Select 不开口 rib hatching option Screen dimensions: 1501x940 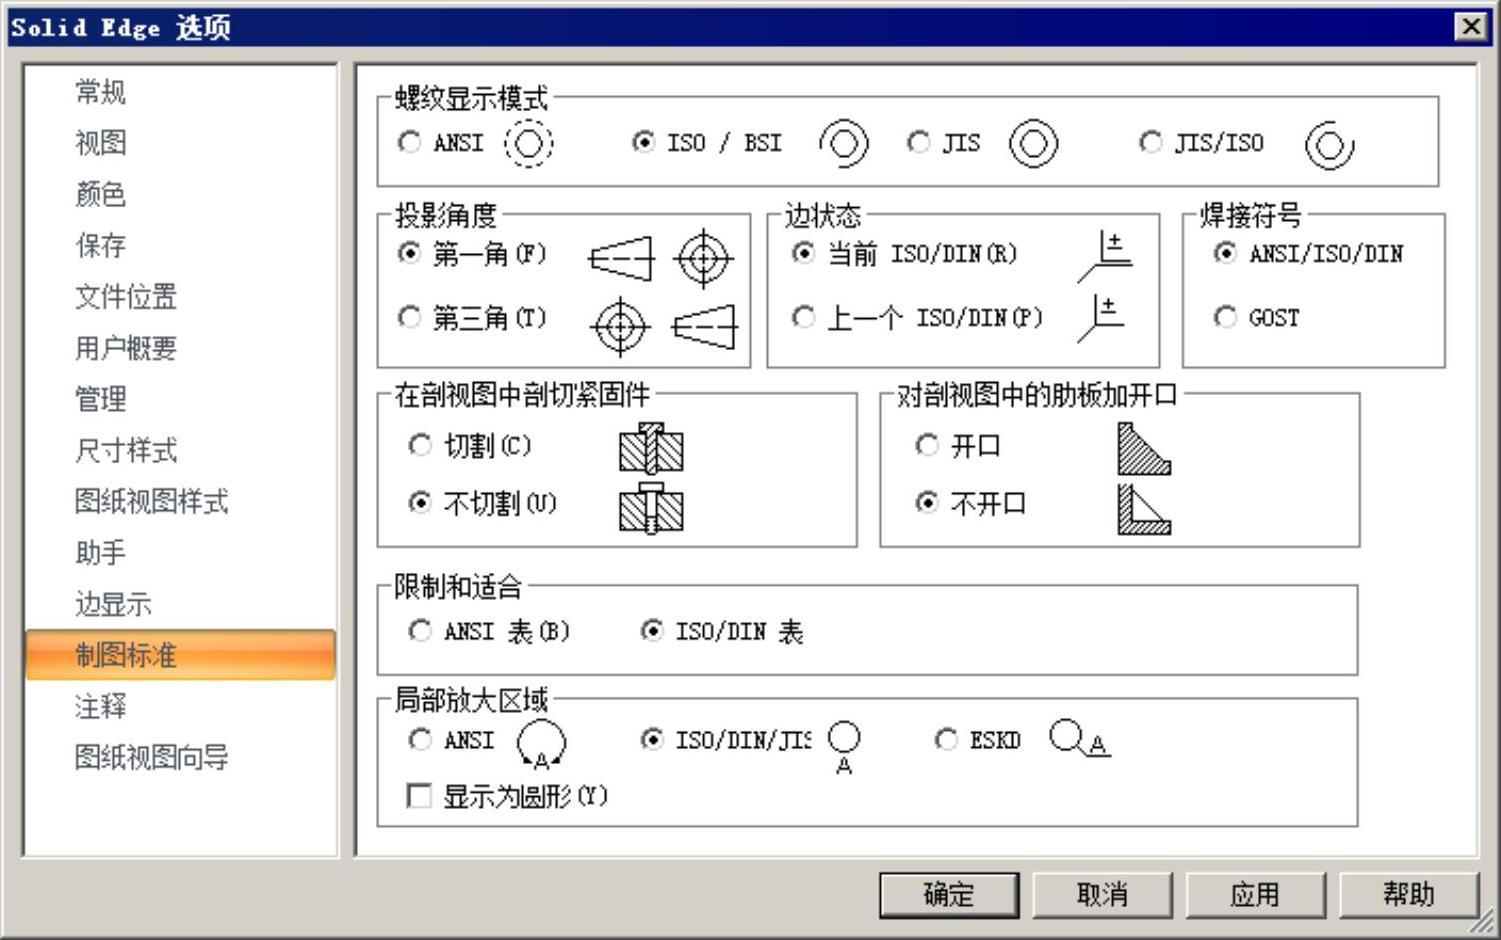pos(927,502)
